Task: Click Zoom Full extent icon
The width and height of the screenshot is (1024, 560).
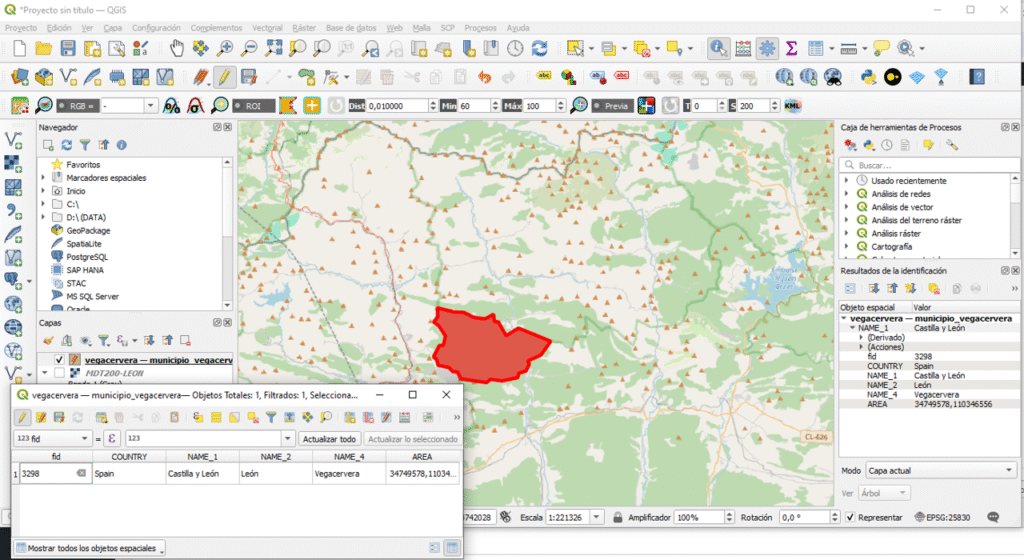Action: 274,48
